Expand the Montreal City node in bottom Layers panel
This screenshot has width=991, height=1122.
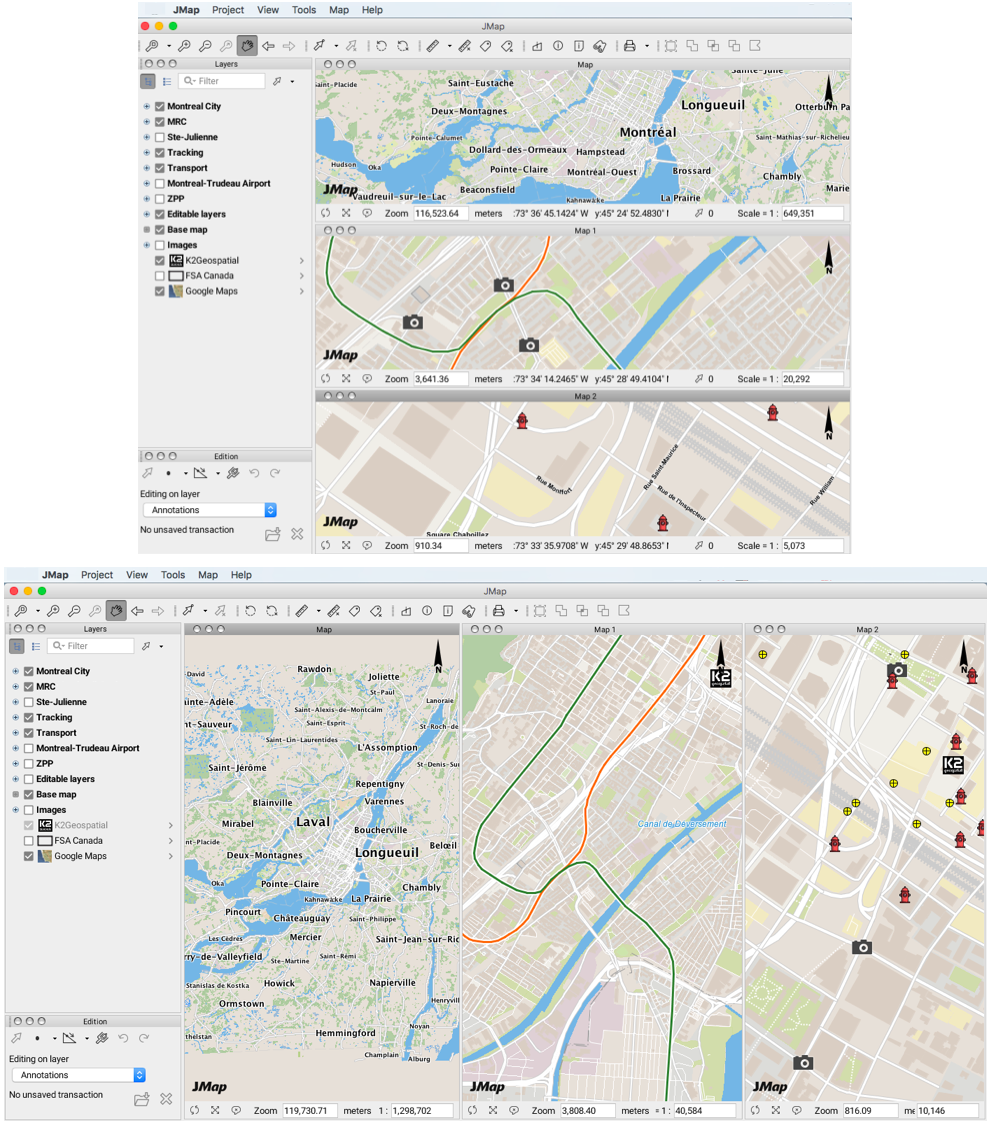[15, 671]
